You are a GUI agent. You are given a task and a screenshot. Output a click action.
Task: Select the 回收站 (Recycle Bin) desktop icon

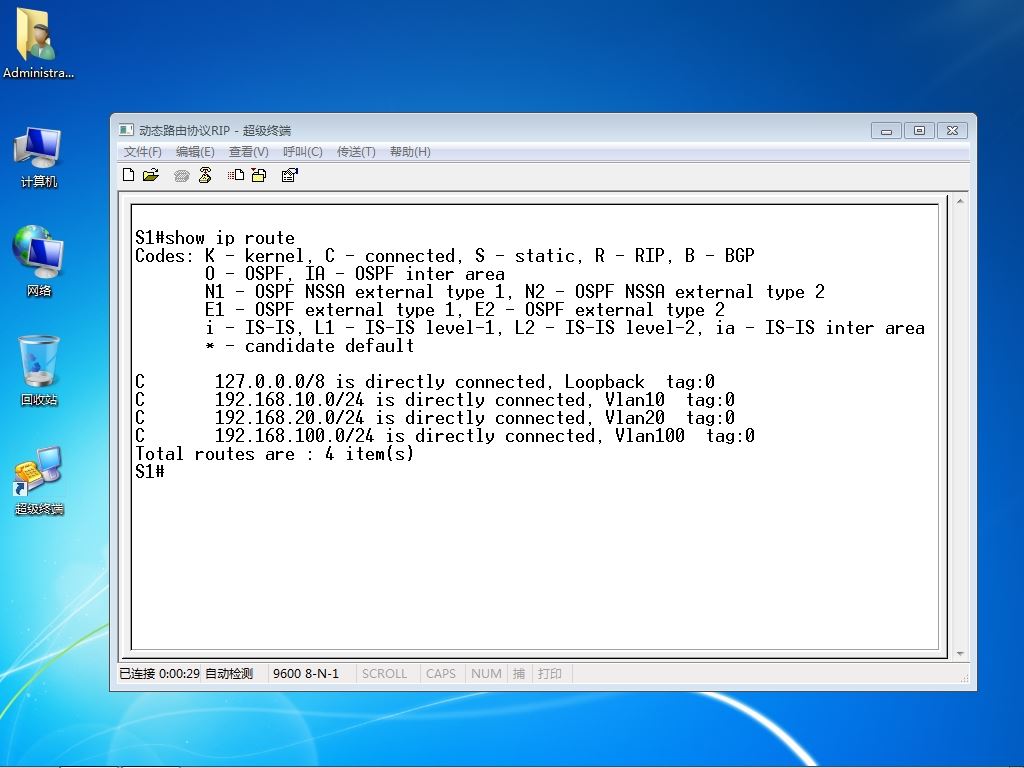point(39,371)
